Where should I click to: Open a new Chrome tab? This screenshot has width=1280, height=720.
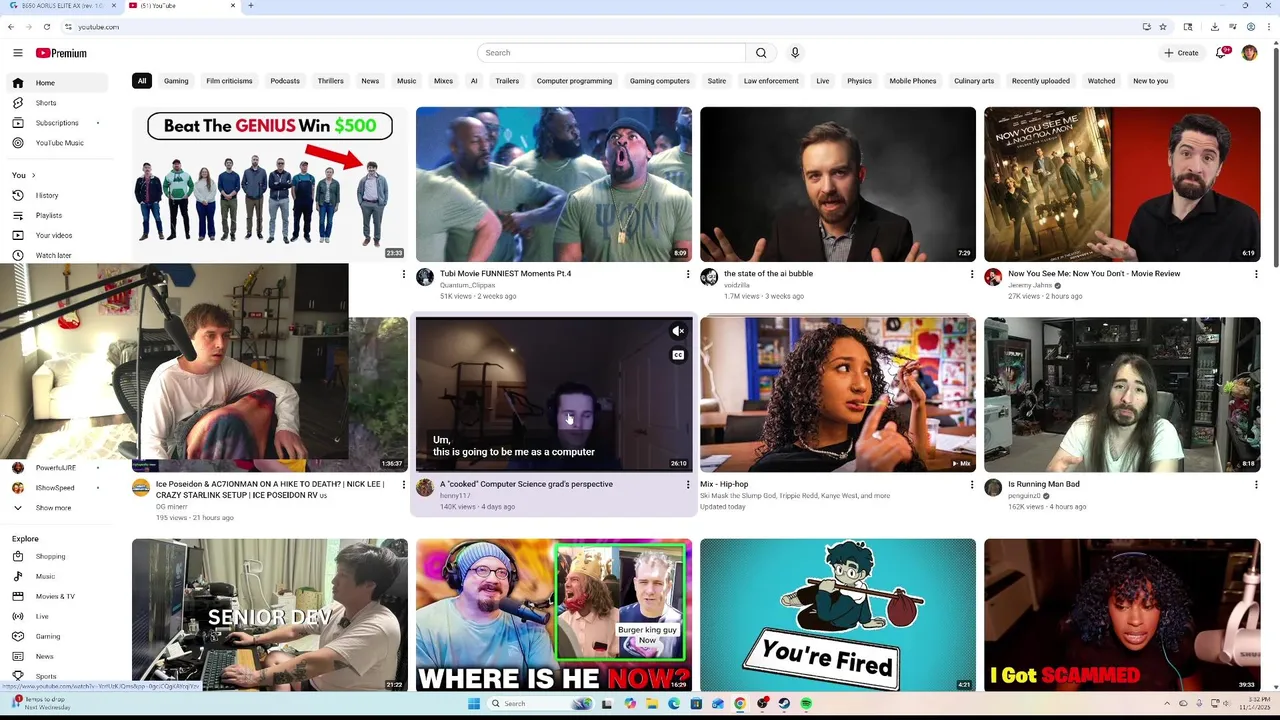tap(250, 6)
